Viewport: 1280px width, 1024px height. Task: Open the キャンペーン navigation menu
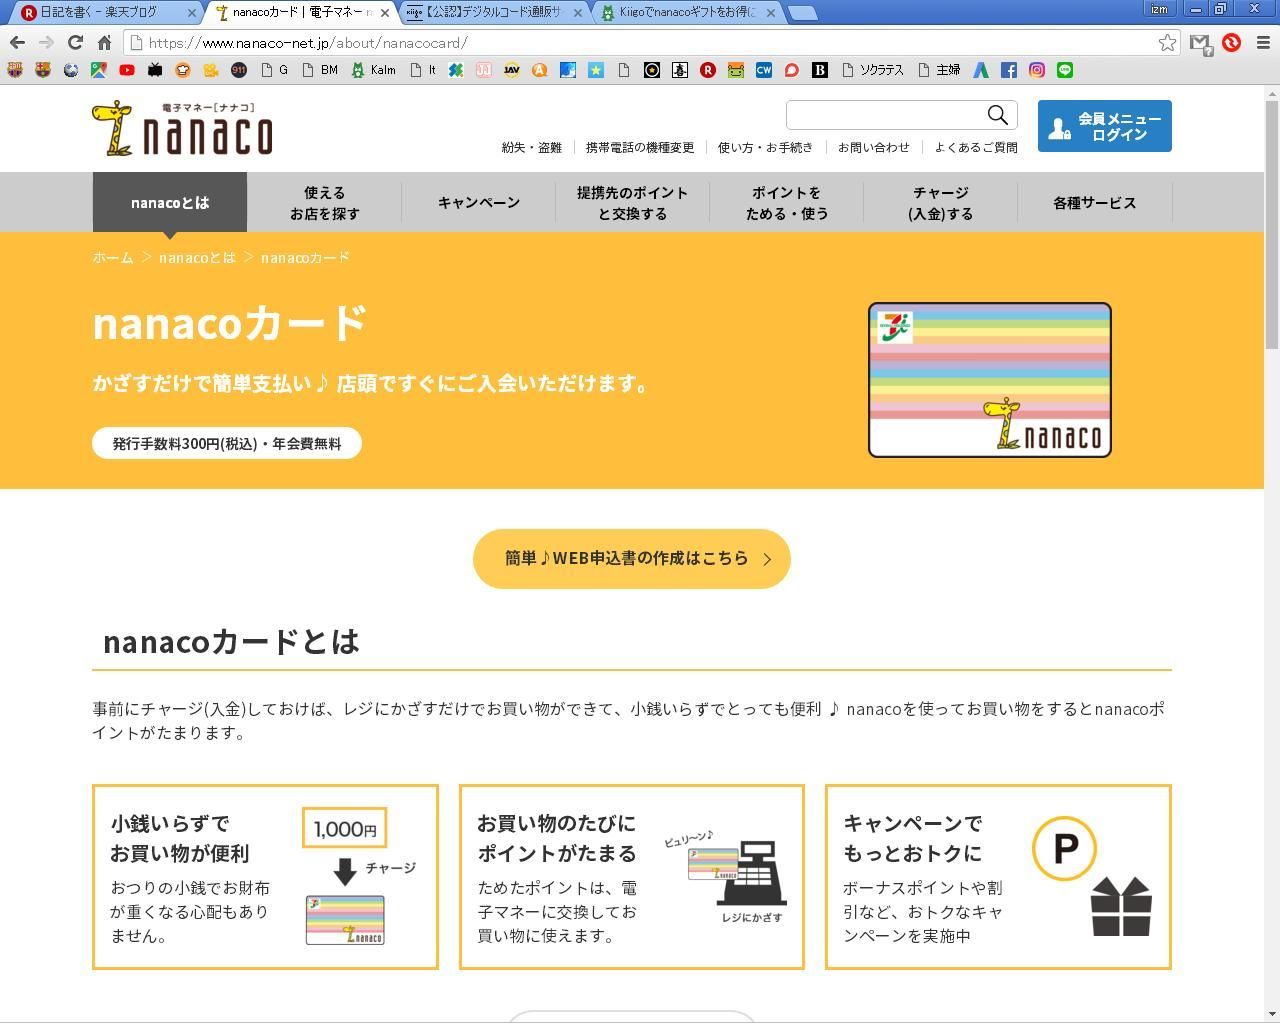click(x=479, y=202)
